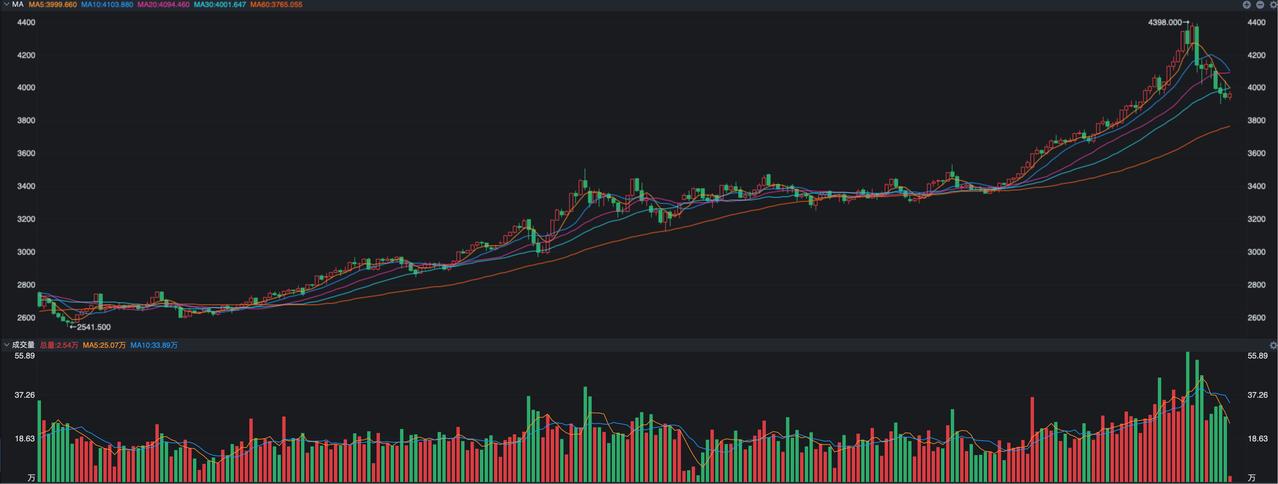
Task: Collapse the 成交量 volume panel chevron
Action: click(6, 345)
